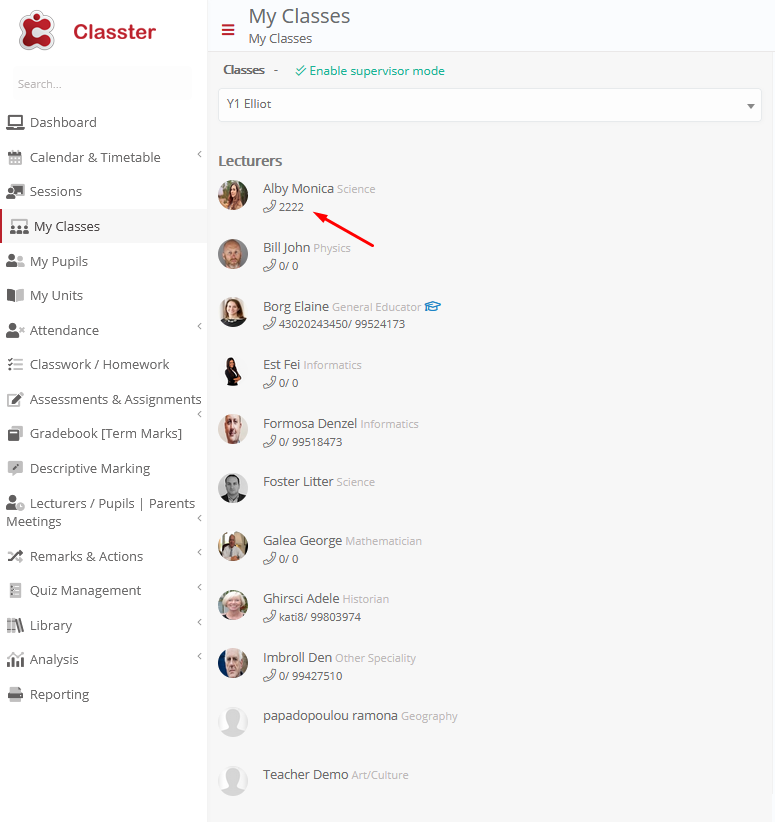Click the Assessments & Assignments edit icon

click(x=15, y=399)
